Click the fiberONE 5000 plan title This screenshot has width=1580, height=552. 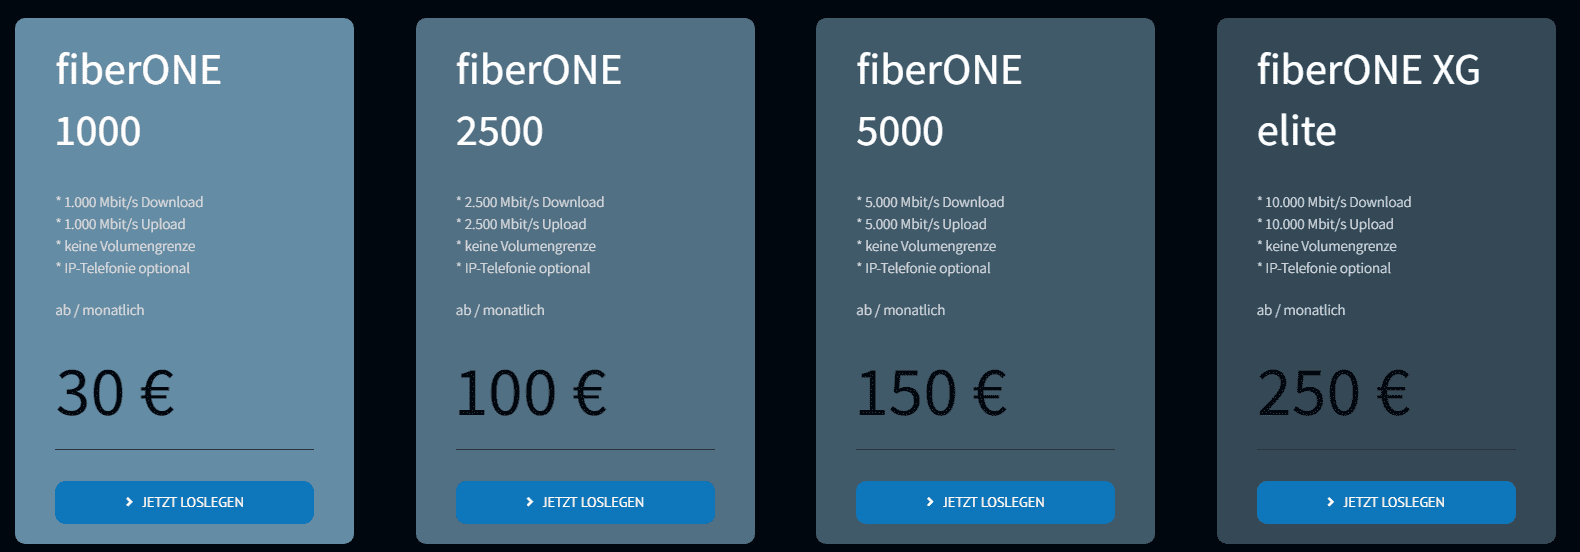click(939, 100)
